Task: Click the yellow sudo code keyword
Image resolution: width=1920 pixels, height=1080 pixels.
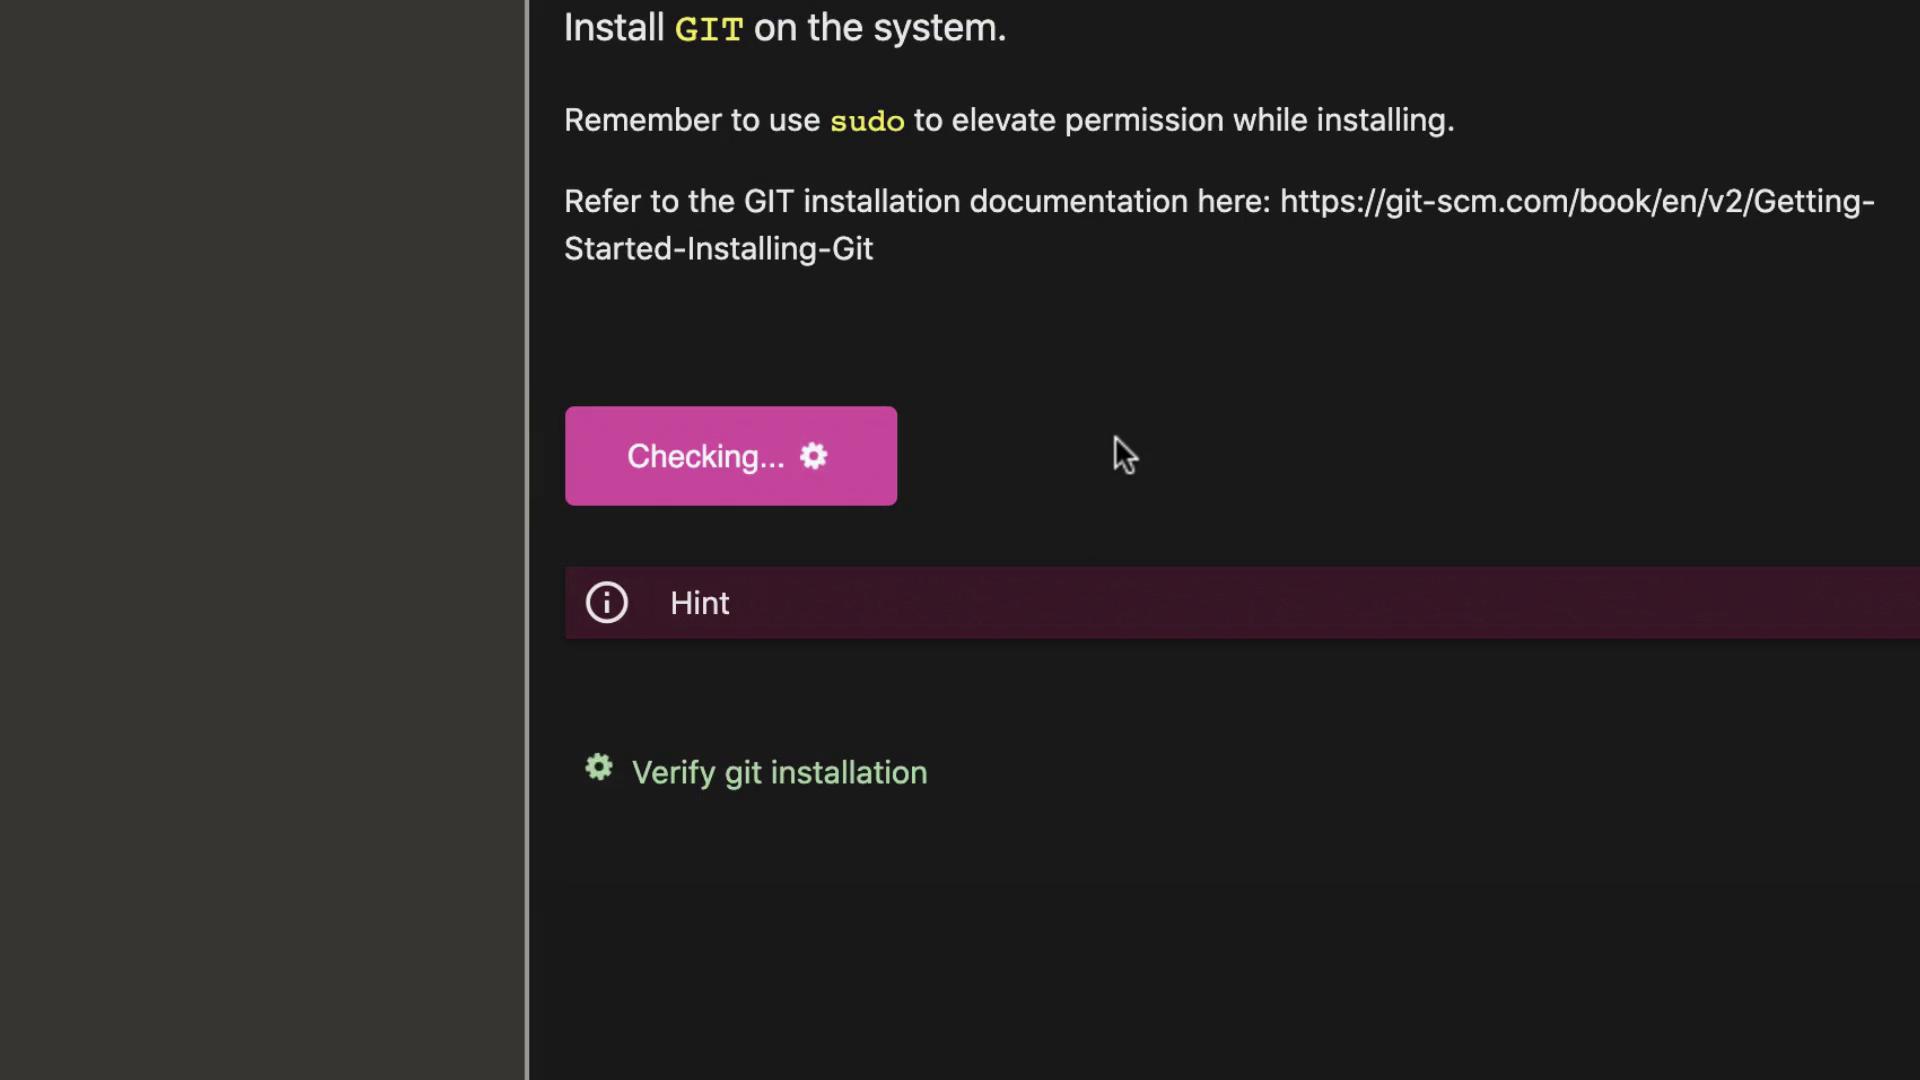Action: tap(867, 121)
